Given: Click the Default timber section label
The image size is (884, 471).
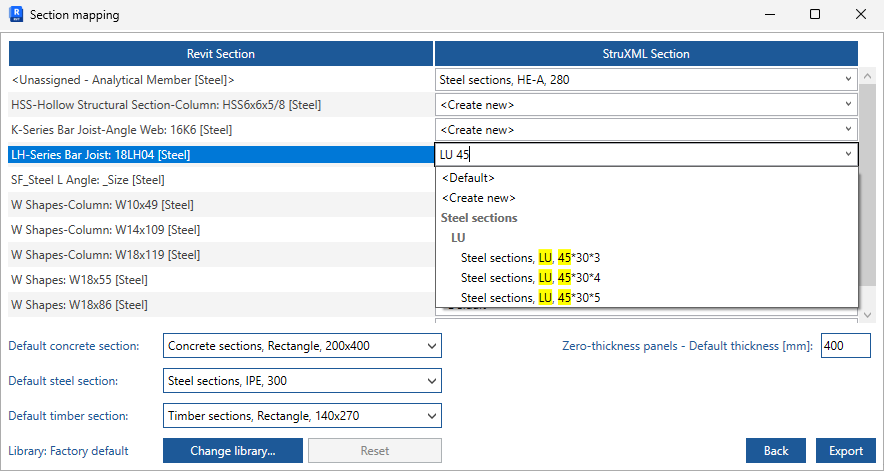Looking at the screenshot, I should pyautogui.click(x=68, y=416).
